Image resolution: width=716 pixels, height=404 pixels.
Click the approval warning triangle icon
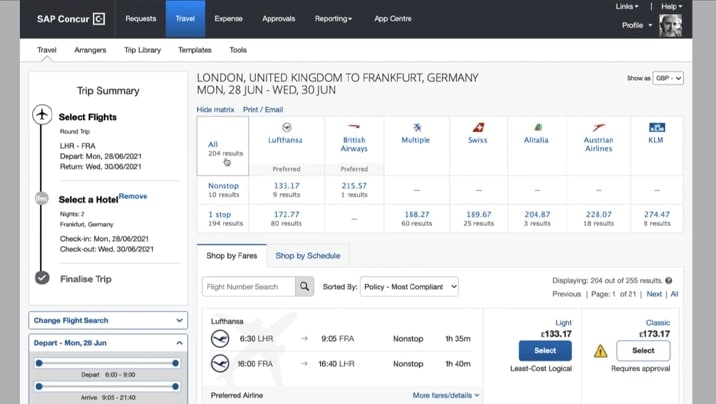click(x=600, y=351)
